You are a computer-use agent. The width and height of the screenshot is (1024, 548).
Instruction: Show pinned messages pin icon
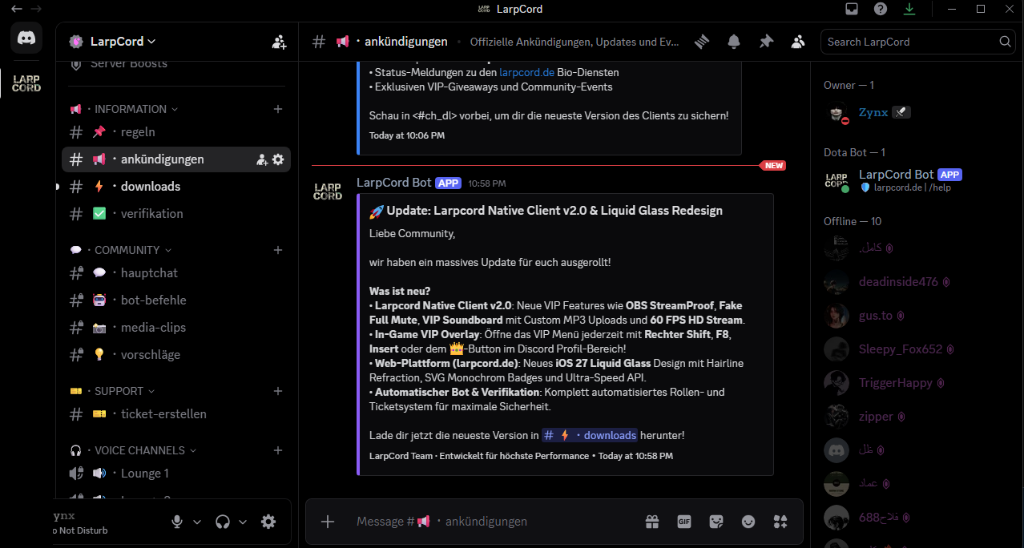tap(766, 42)
